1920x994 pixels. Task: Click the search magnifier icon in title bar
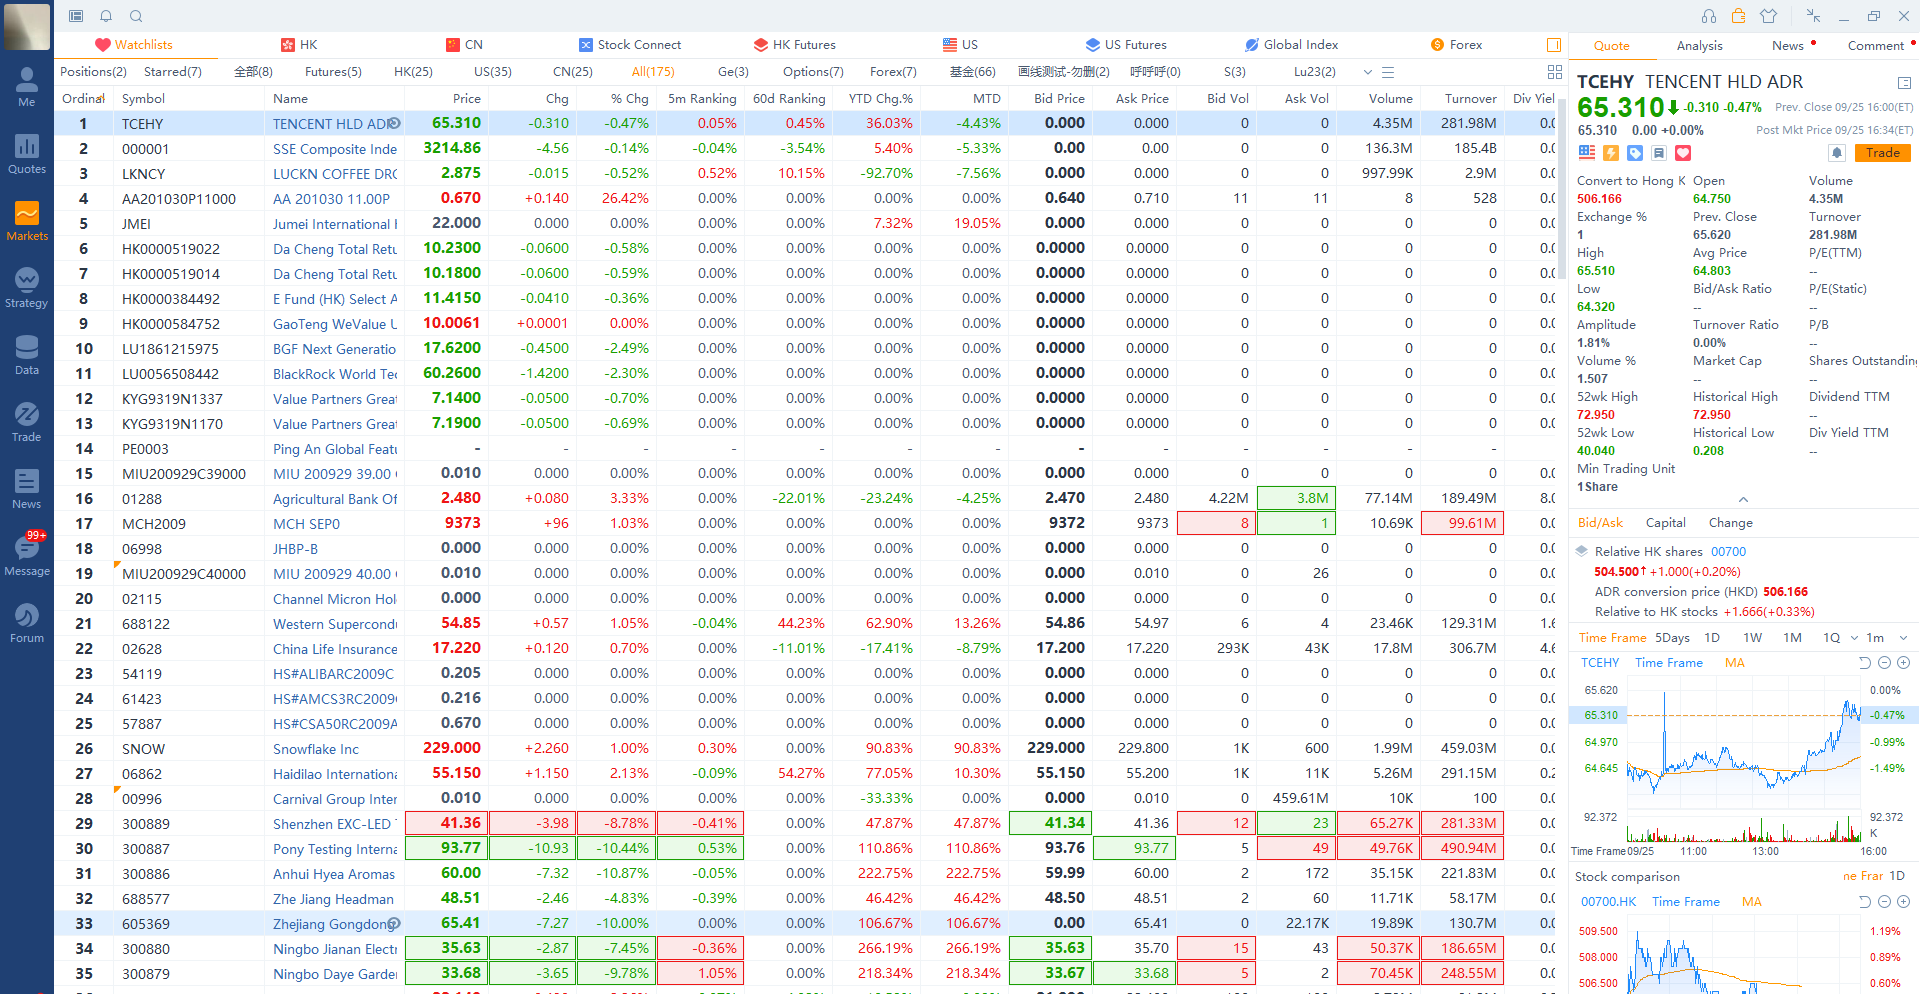[x=137, y=16]
